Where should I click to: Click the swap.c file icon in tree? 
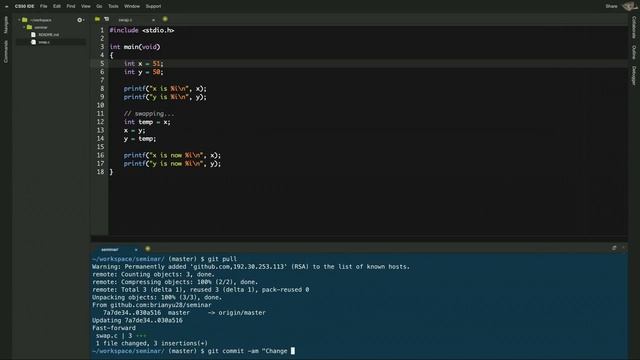click(x=33, y=42)
